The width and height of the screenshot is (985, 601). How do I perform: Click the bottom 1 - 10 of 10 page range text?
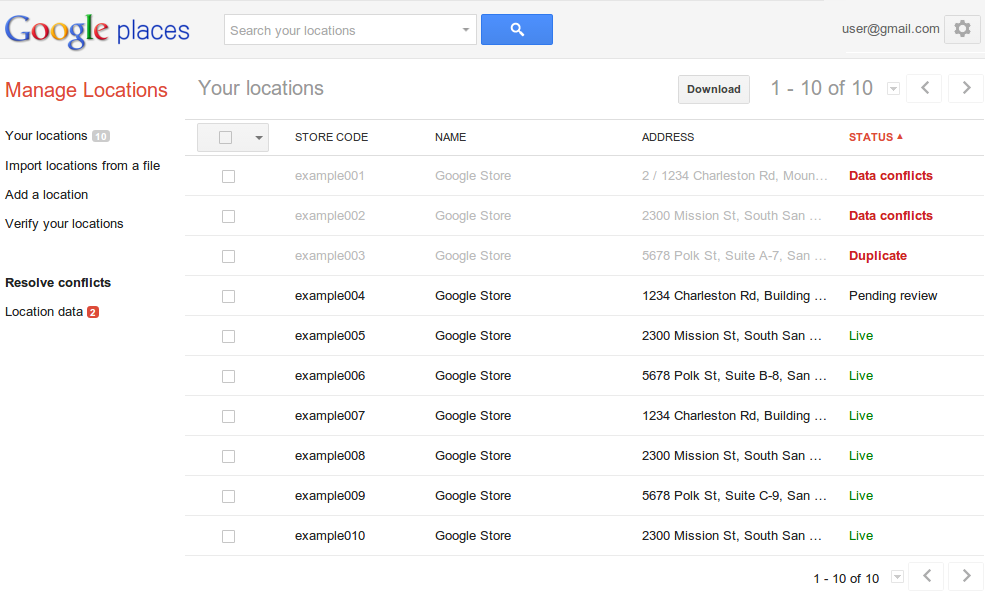pos(846,578)
